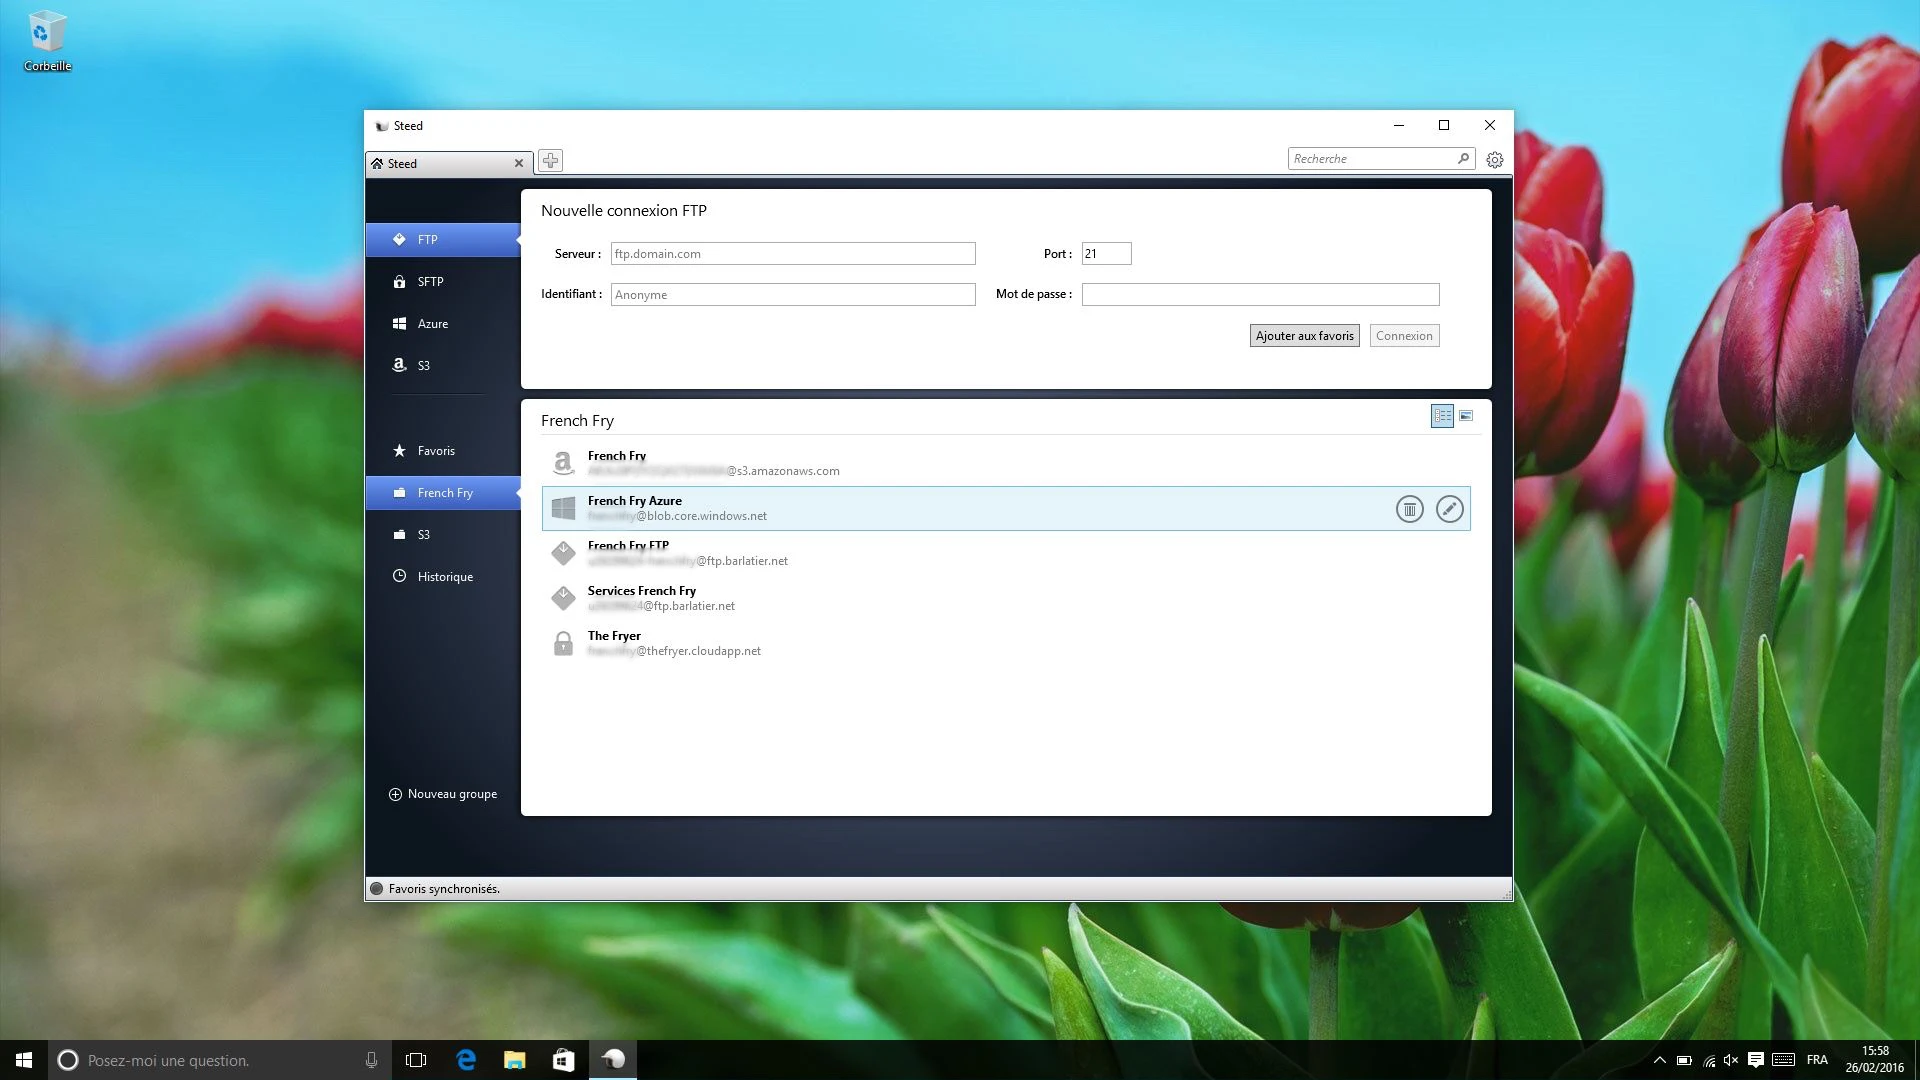Open the Historique section

[444, 577]
